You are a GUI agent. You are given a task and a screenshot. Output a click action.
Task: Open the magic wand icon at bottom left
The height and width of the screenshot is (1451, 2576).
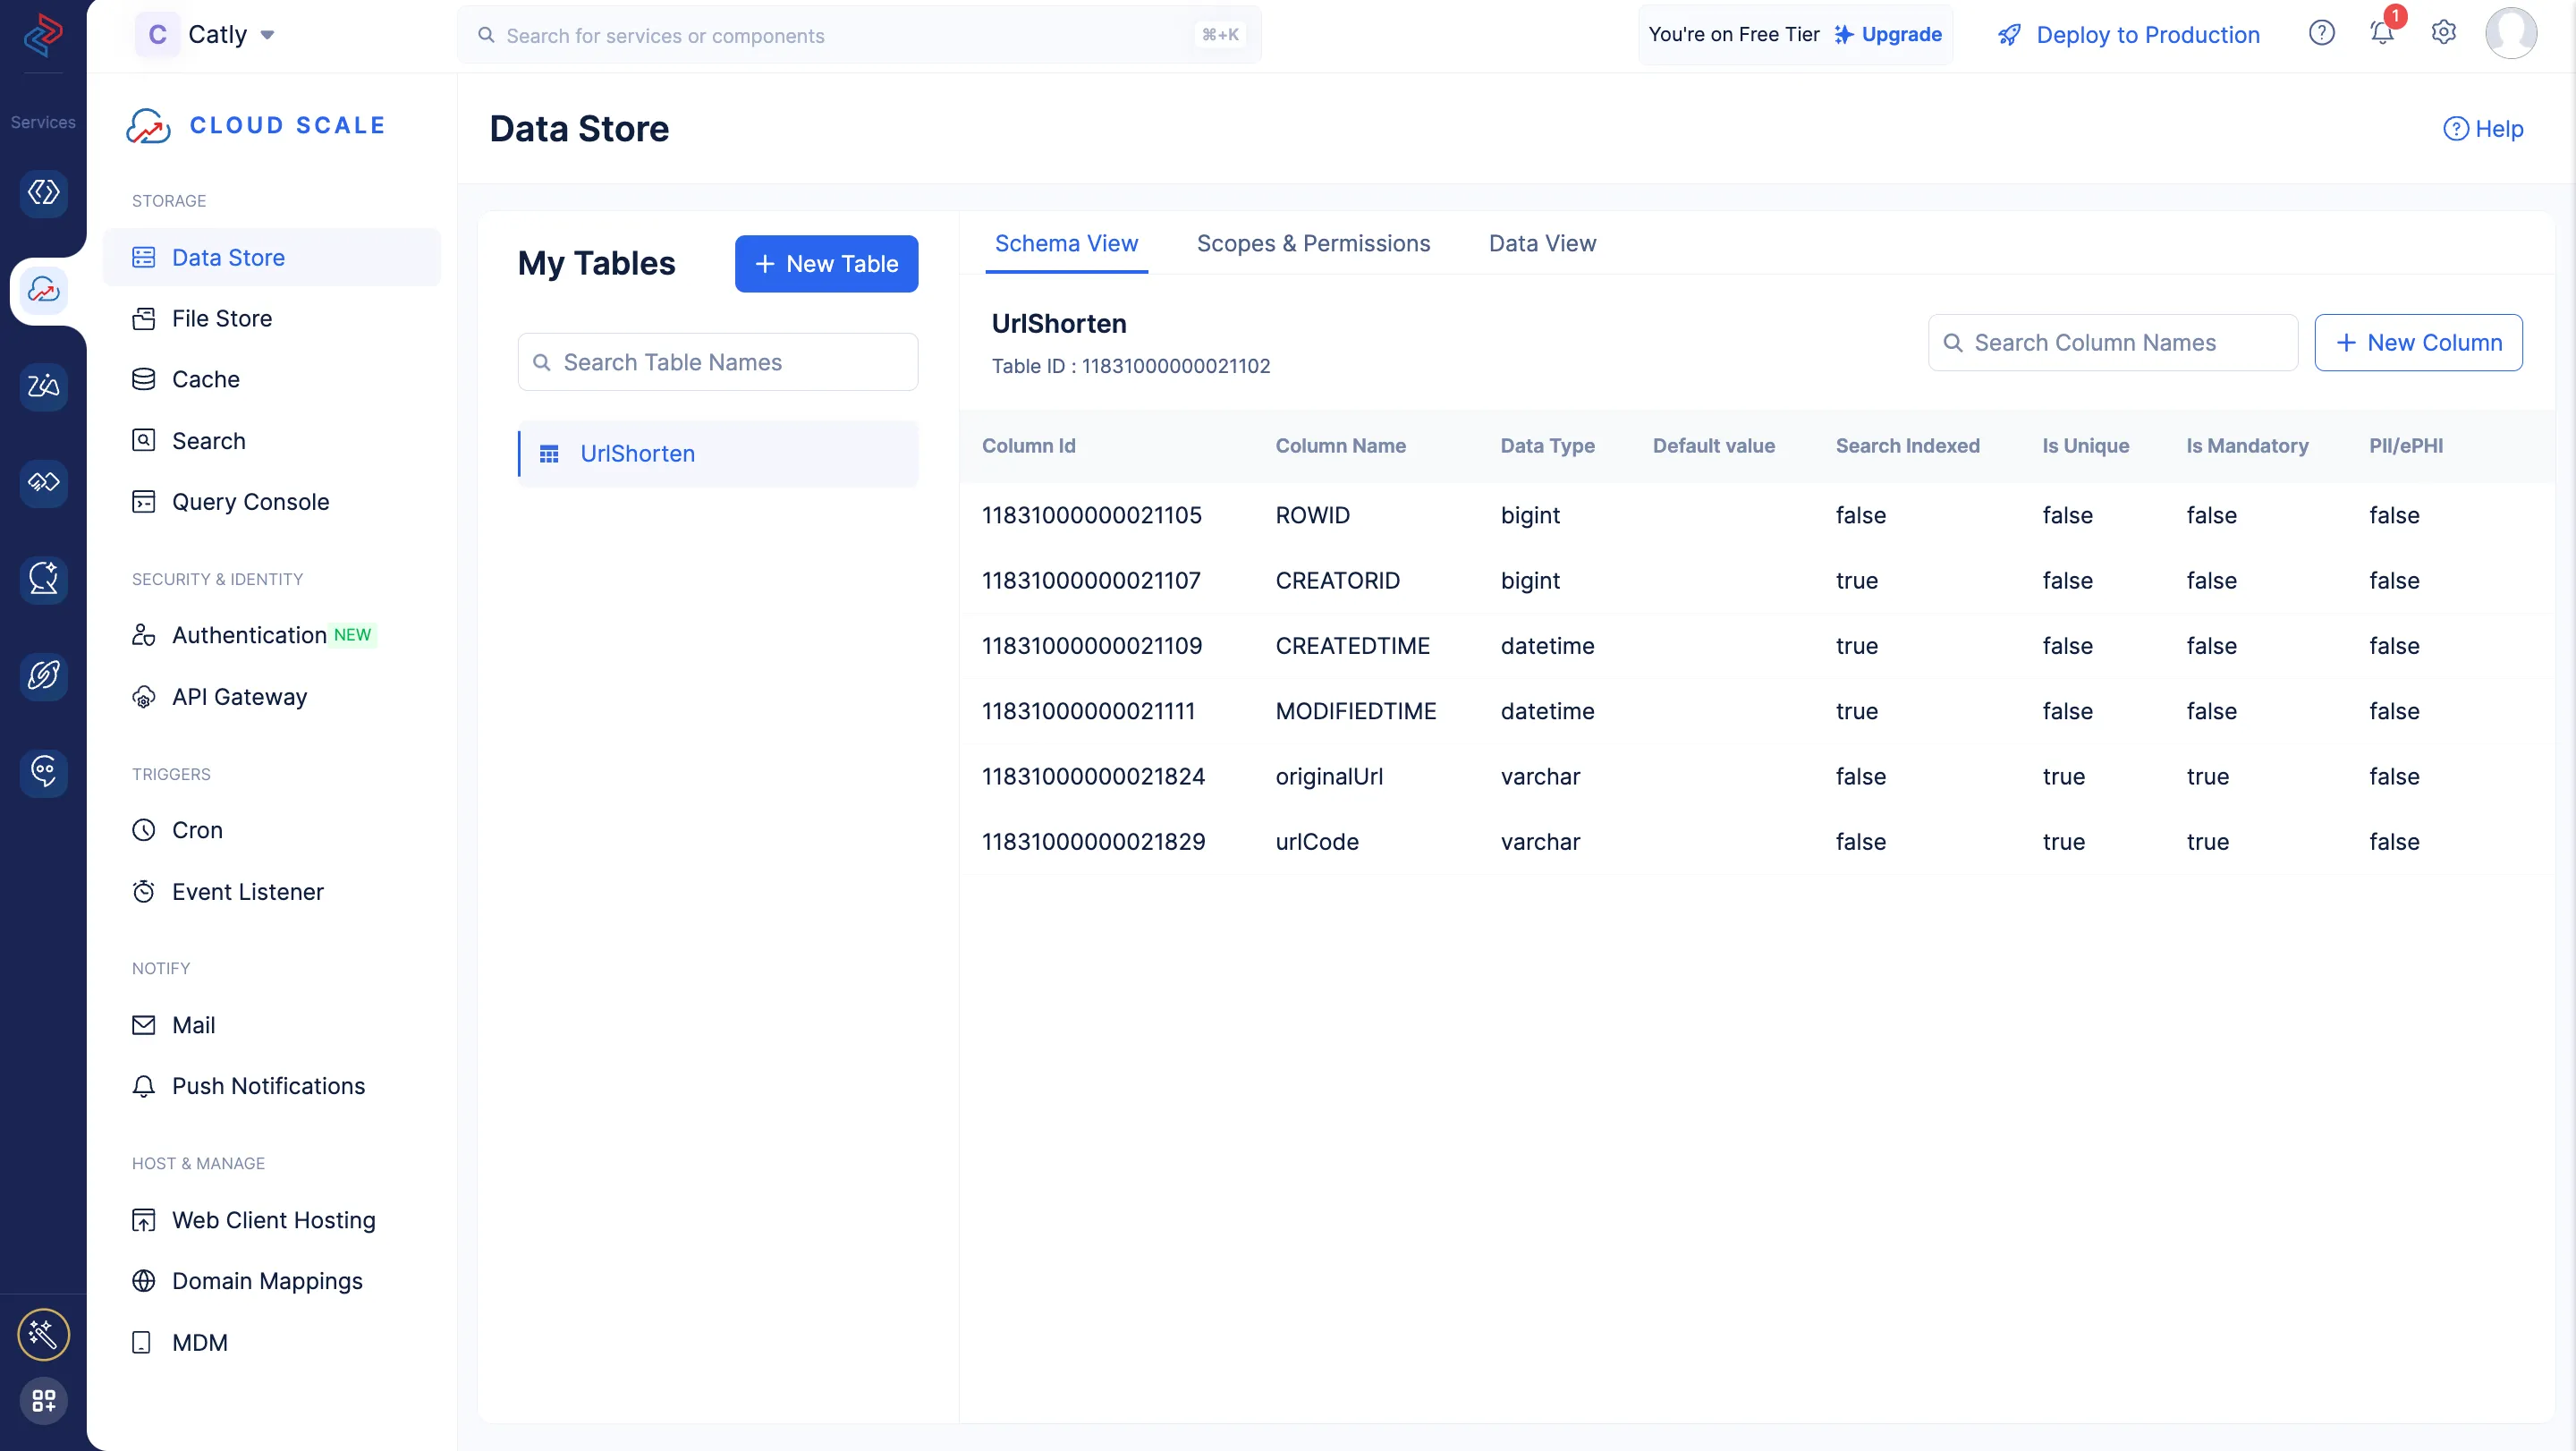(x=43, y=1333)
